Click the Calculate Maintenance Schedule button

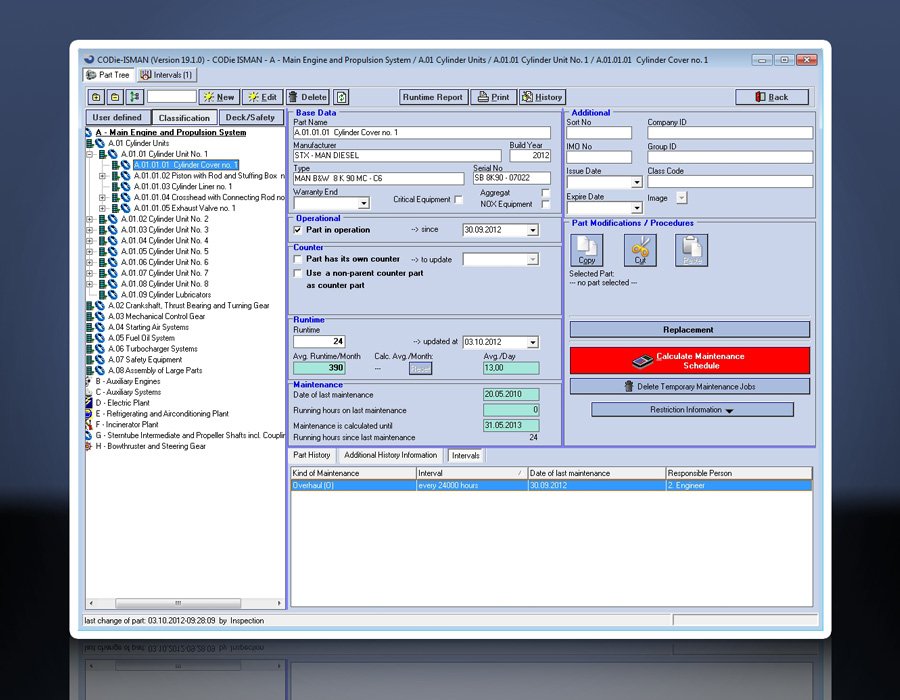[x=689, y=361]
